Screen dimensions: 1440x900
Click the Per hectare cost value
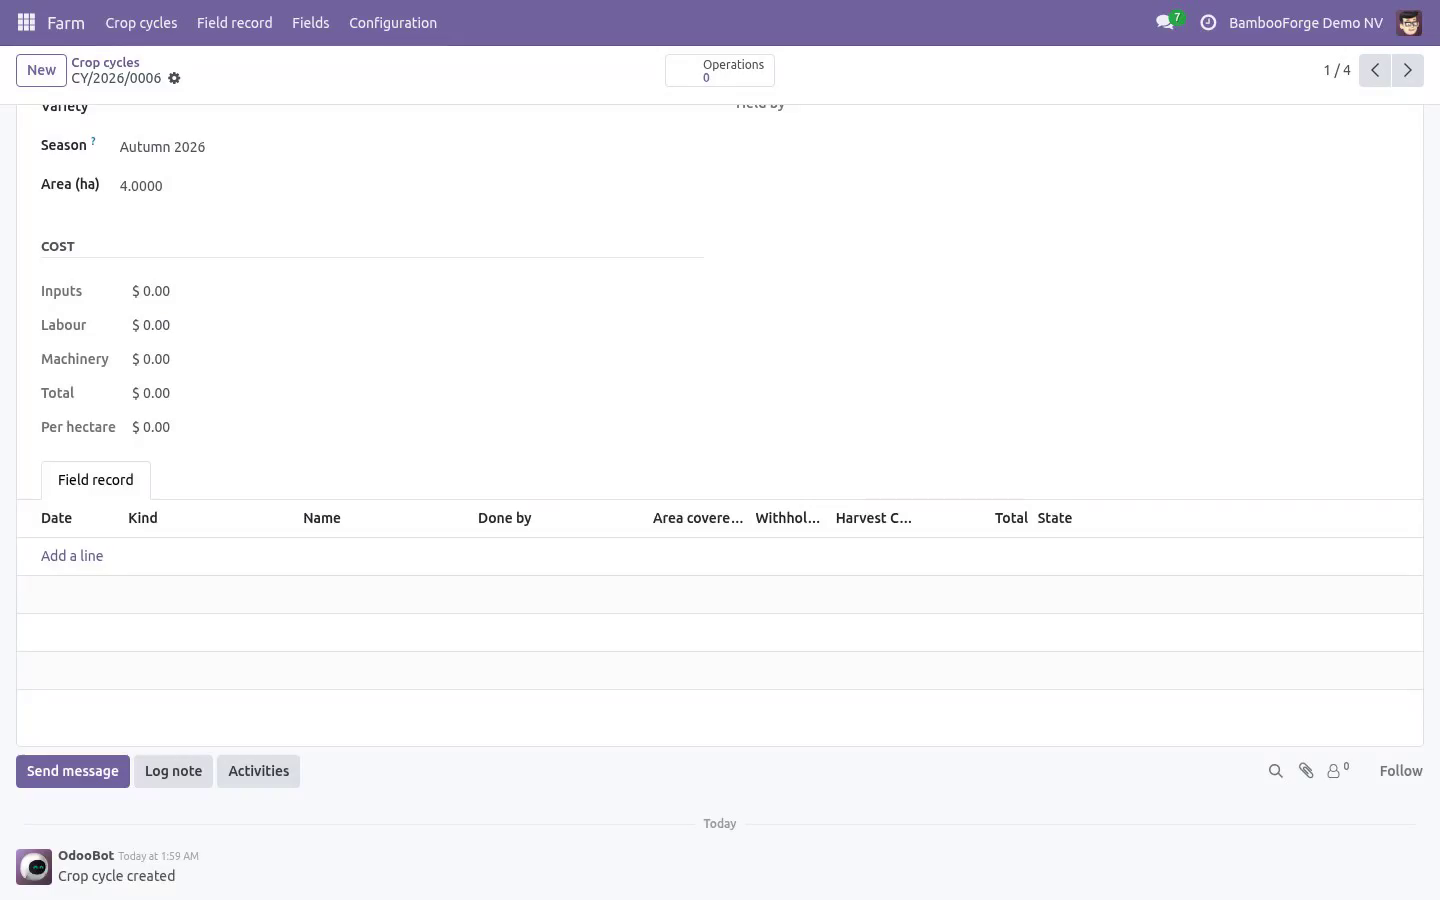[151, 427]
